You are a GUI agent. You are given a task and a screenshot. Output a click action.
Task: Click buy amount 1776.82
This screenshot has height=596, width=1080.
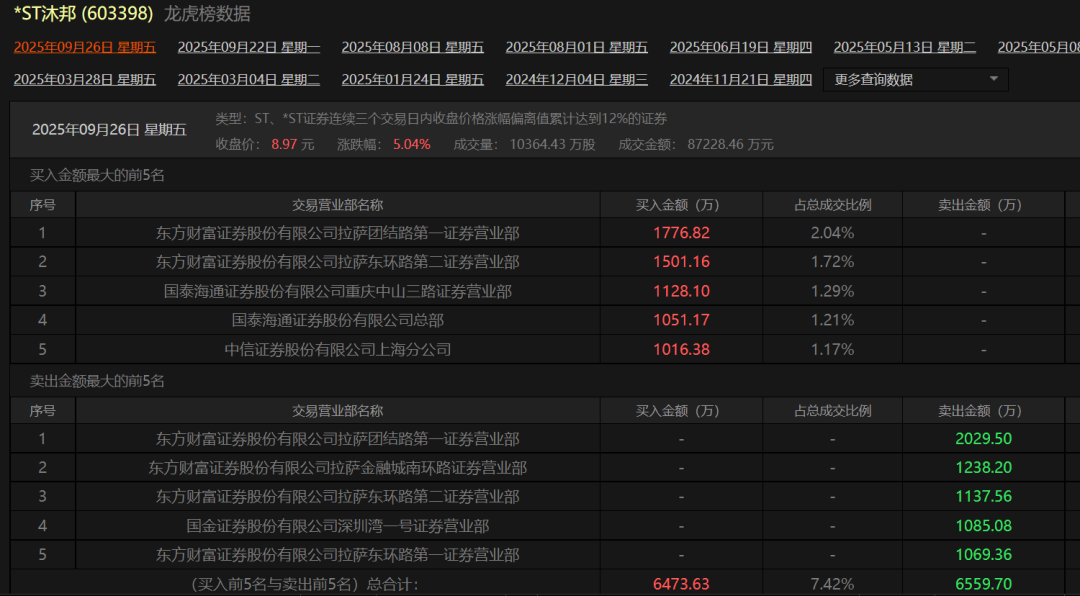681,233
